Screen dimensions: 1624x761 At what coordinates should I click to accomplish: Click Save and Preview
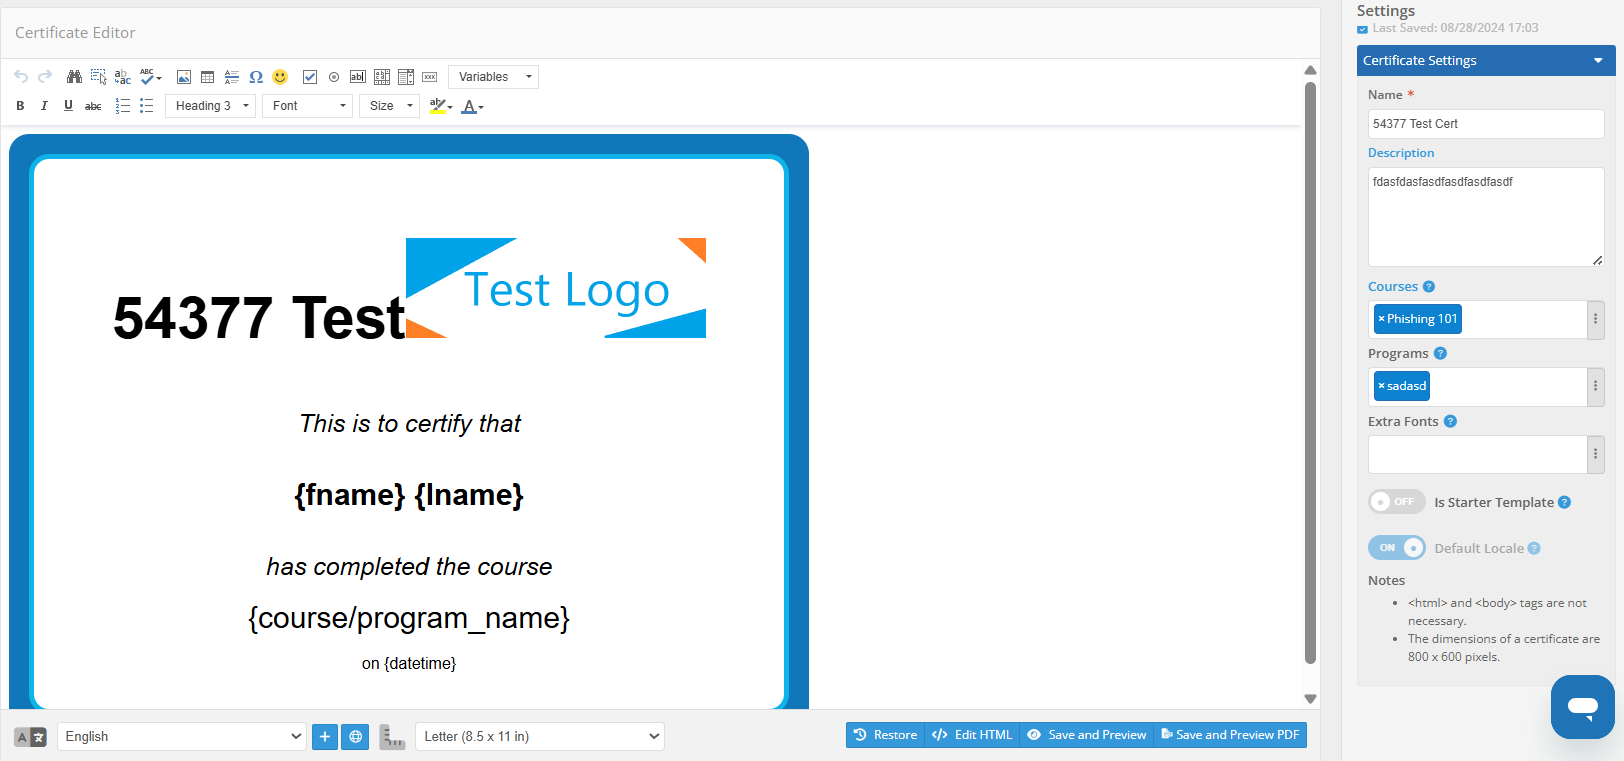pos(1086,735)
